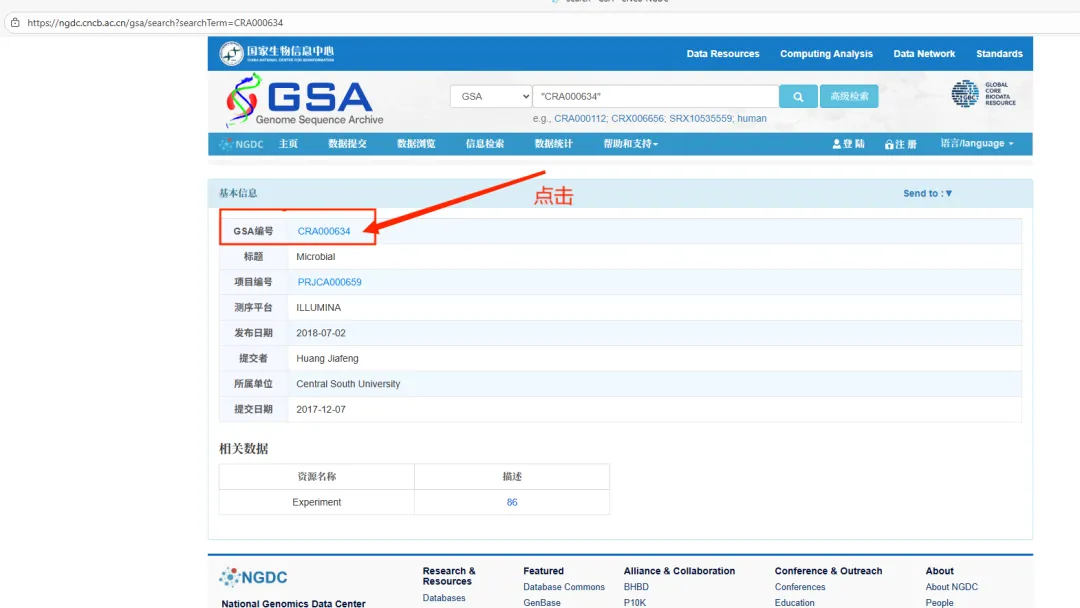This screenshot has width=1080, height=608.
Task: Click release date 2018-07-02
Action: (x=321, y=333)
